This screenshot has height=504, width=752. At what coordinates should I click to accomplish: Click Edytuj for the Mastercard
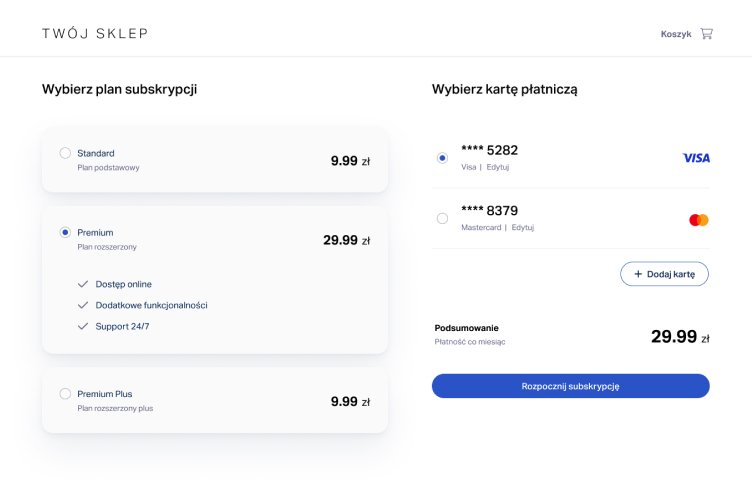pos(522,228)
